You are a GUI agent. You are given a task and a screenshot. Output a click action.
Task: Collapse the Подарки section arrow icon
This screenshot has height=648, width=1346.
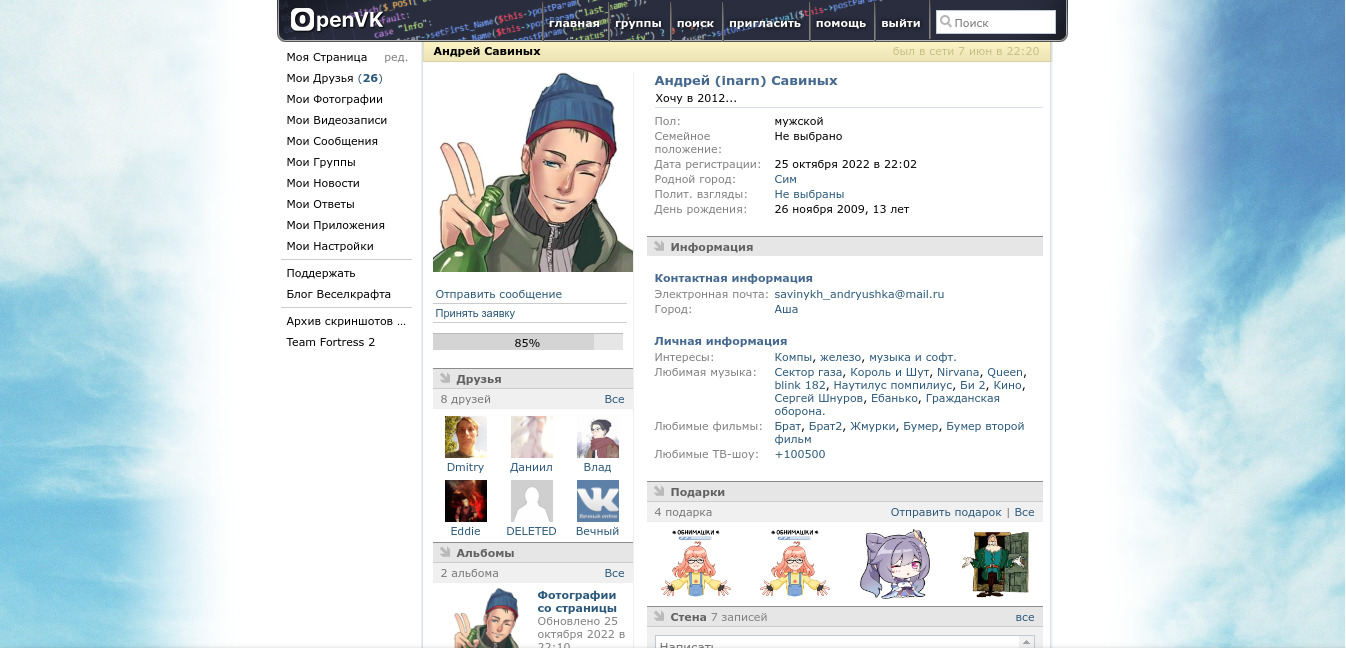tap(659, 492)
